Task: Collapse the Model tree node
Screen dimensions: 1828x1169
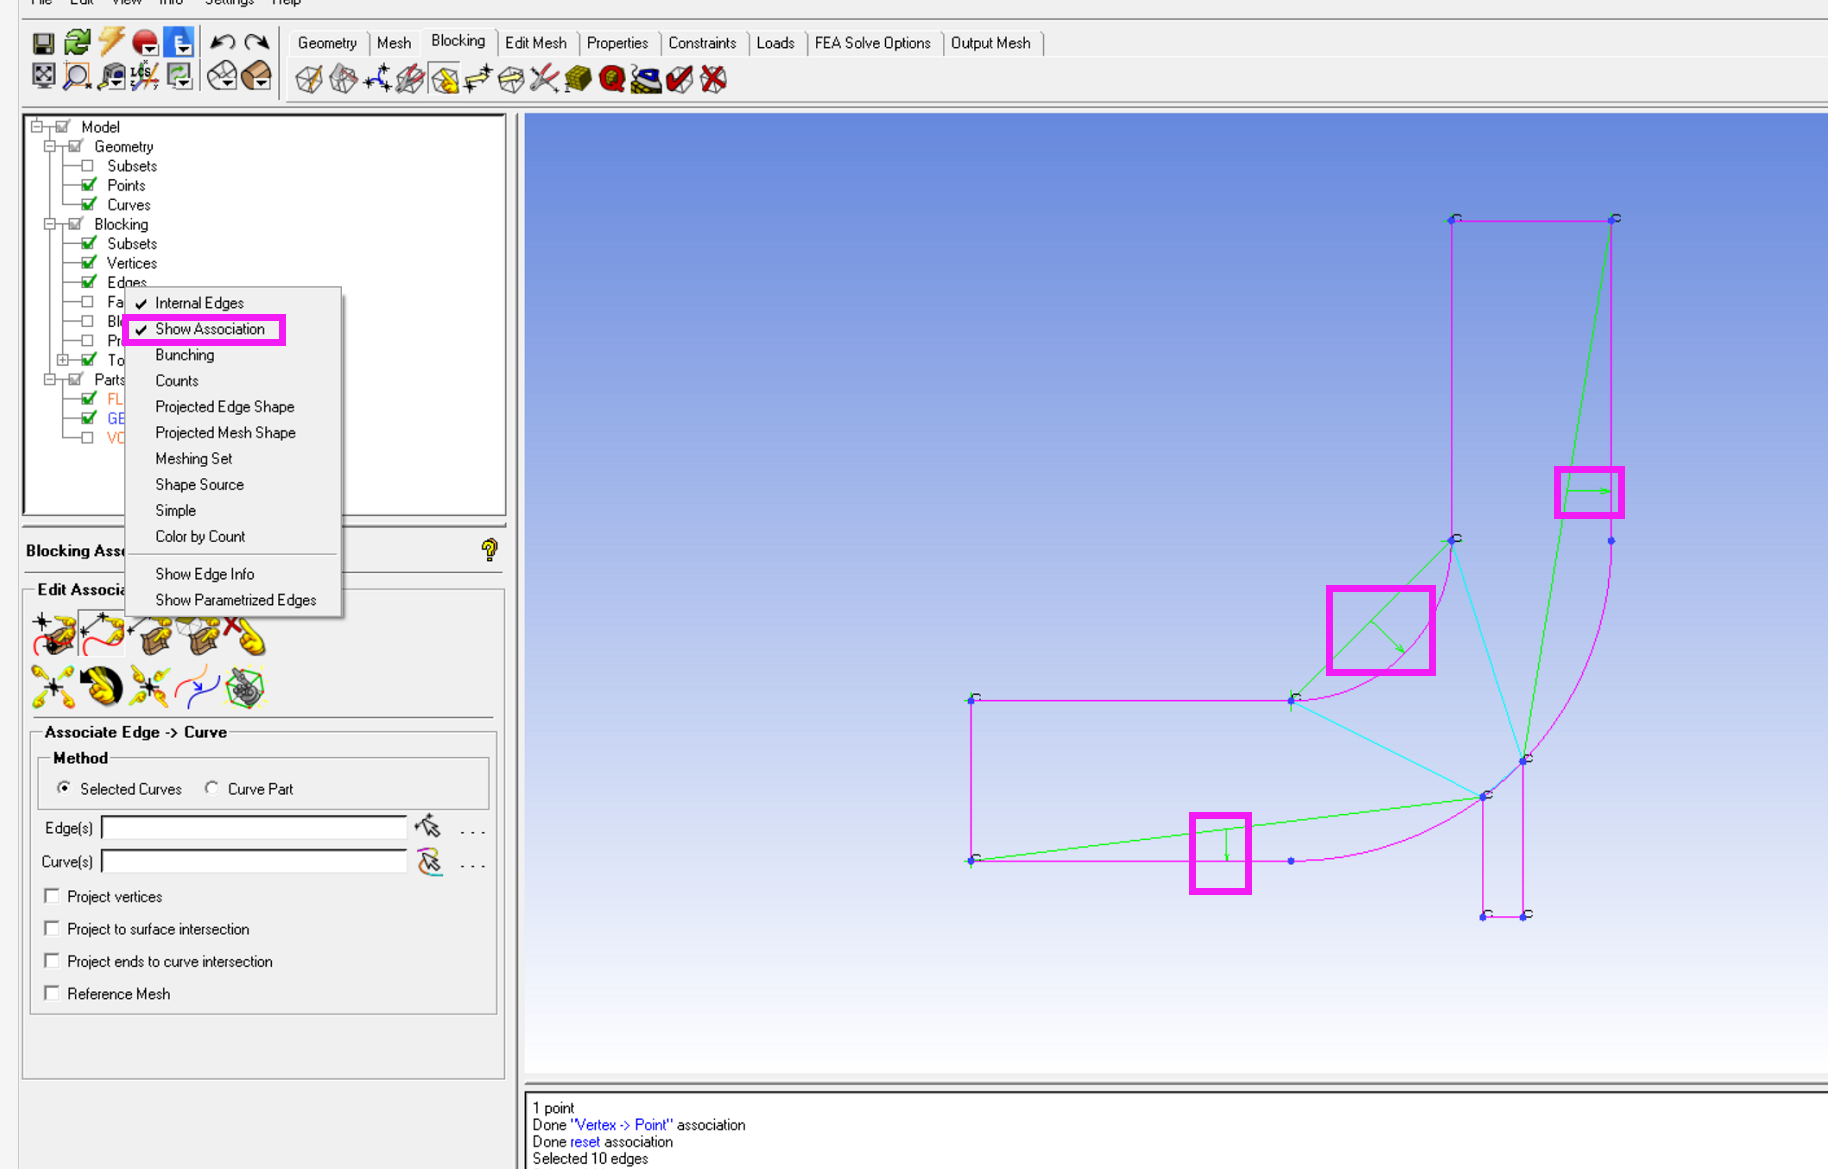Action: tap(37, 127)
